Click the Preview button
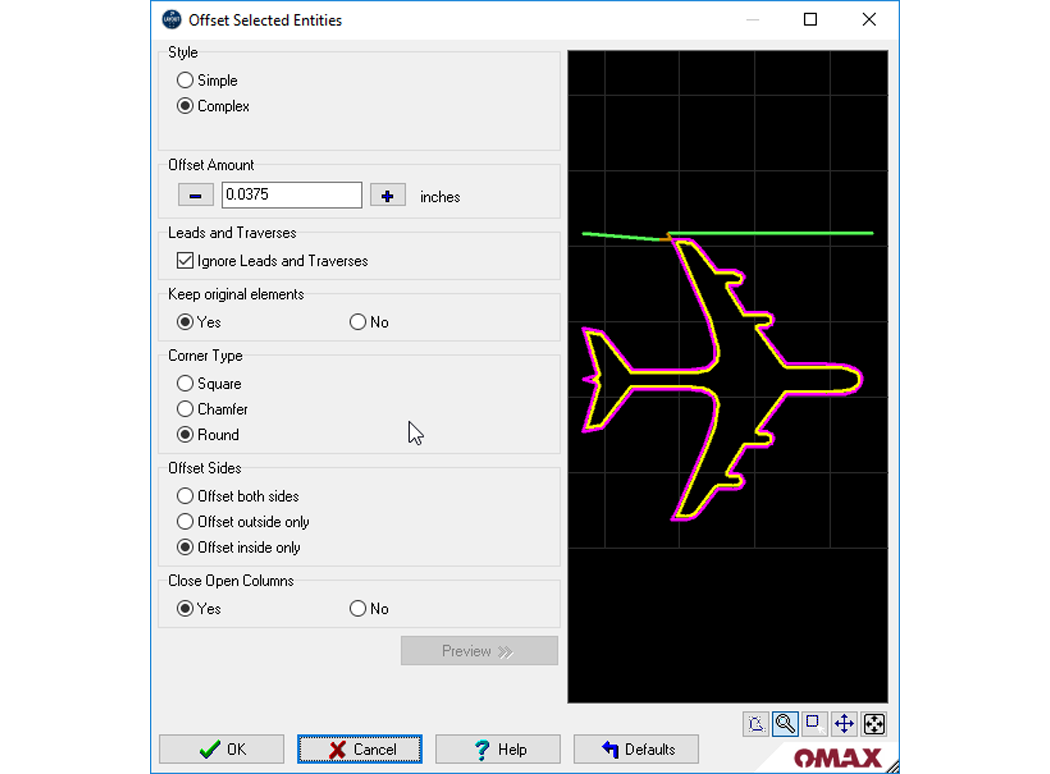This screenshot has width=1050, height=774. pyautogui.click(x=479, y=651)
